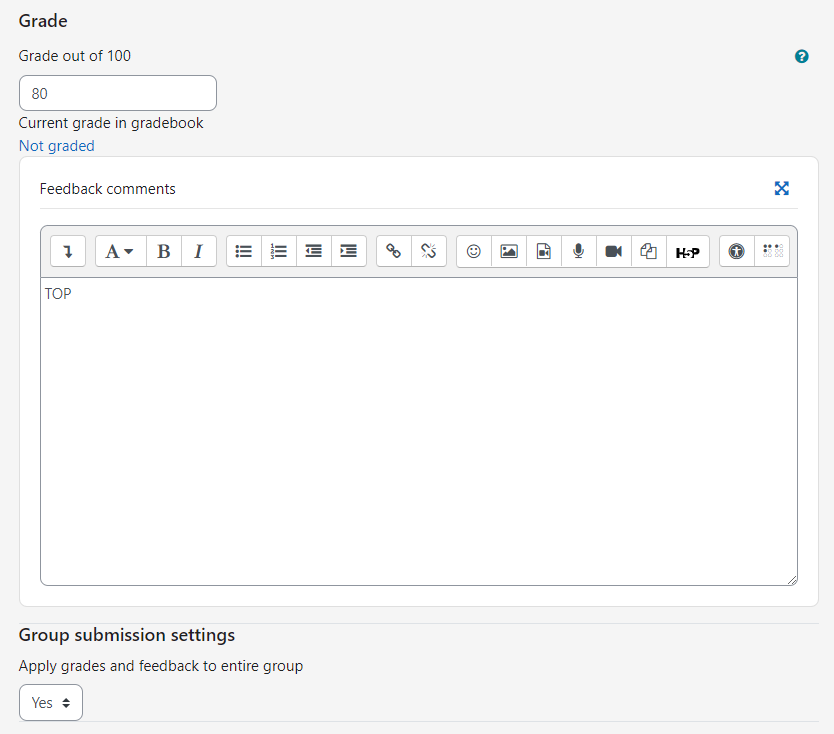Click the Feedback comments label
The height and width of the screenshot is (734, 834).
tap(107, 189)
